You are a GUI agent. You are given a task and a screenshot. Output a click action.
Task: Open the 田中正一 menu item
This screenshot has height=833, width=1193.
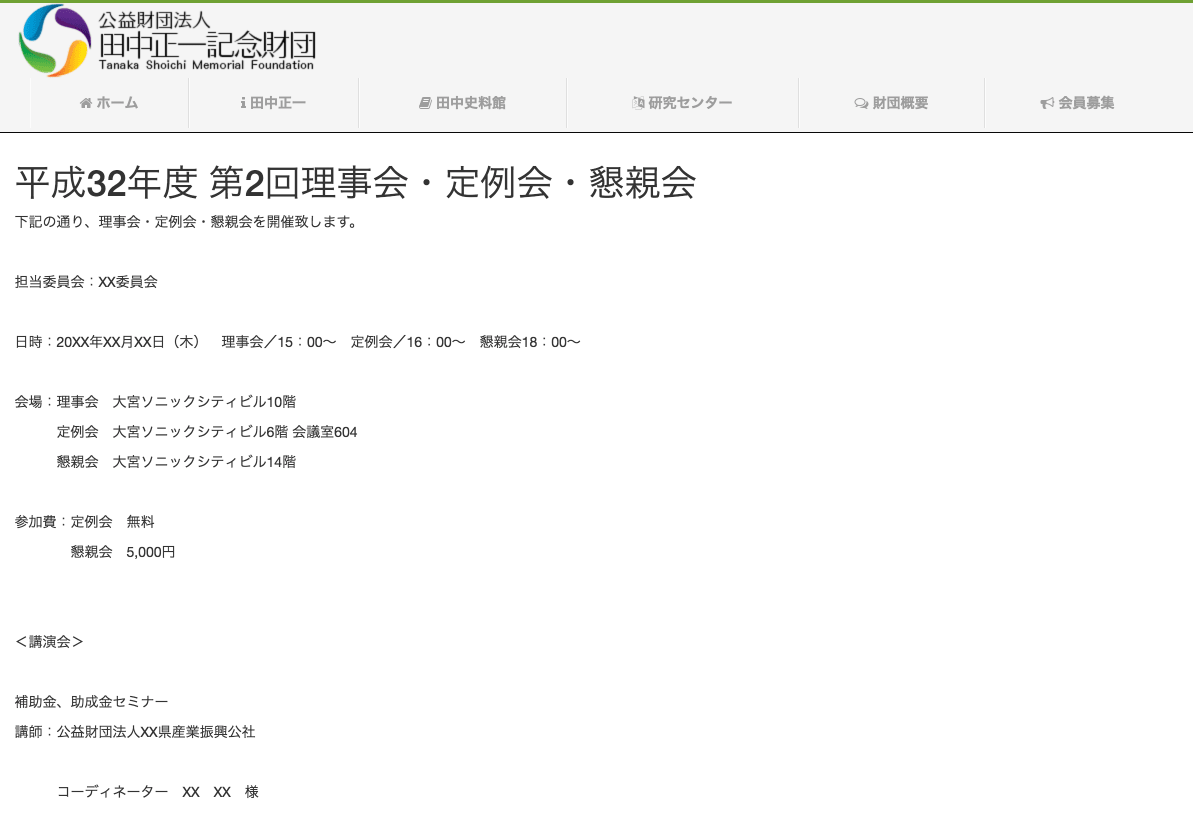(273, 103)
